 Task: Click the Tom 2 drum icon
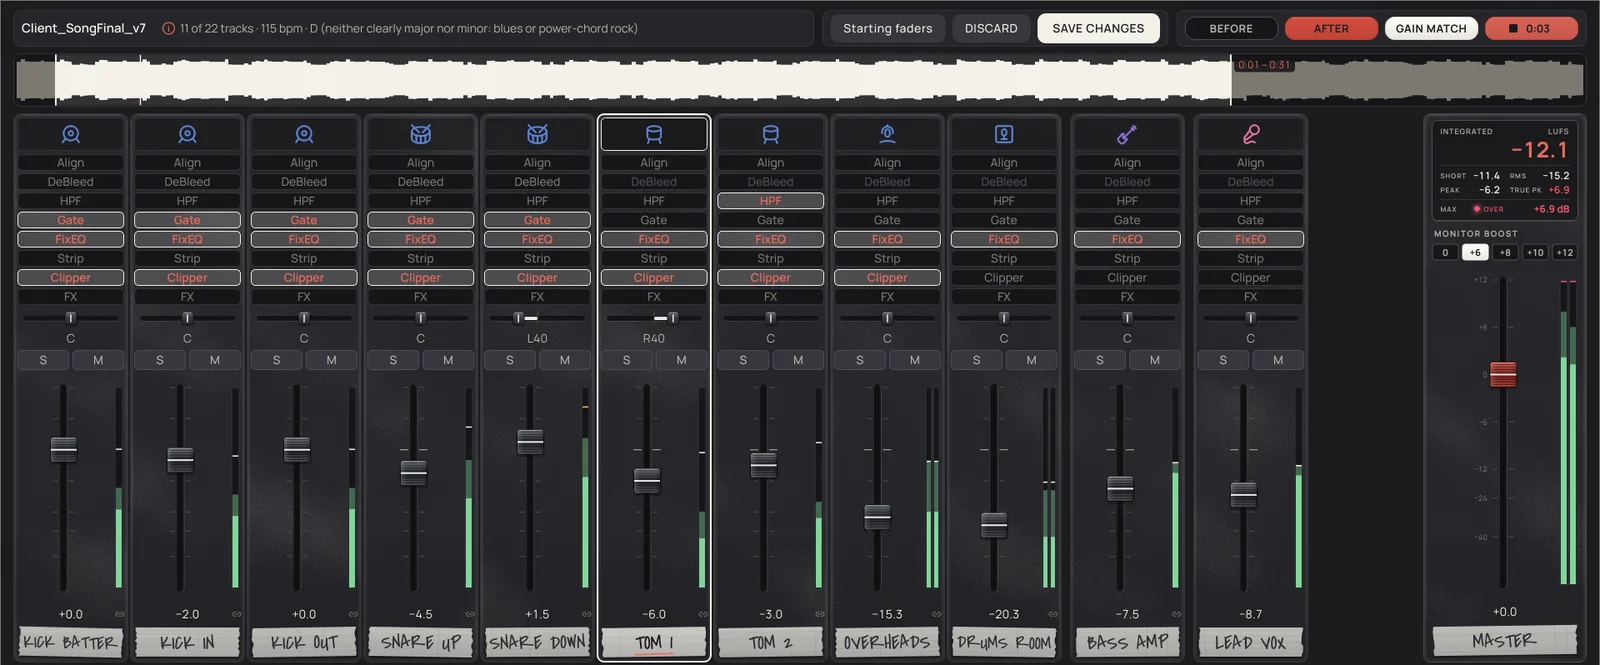click(771, 134)
